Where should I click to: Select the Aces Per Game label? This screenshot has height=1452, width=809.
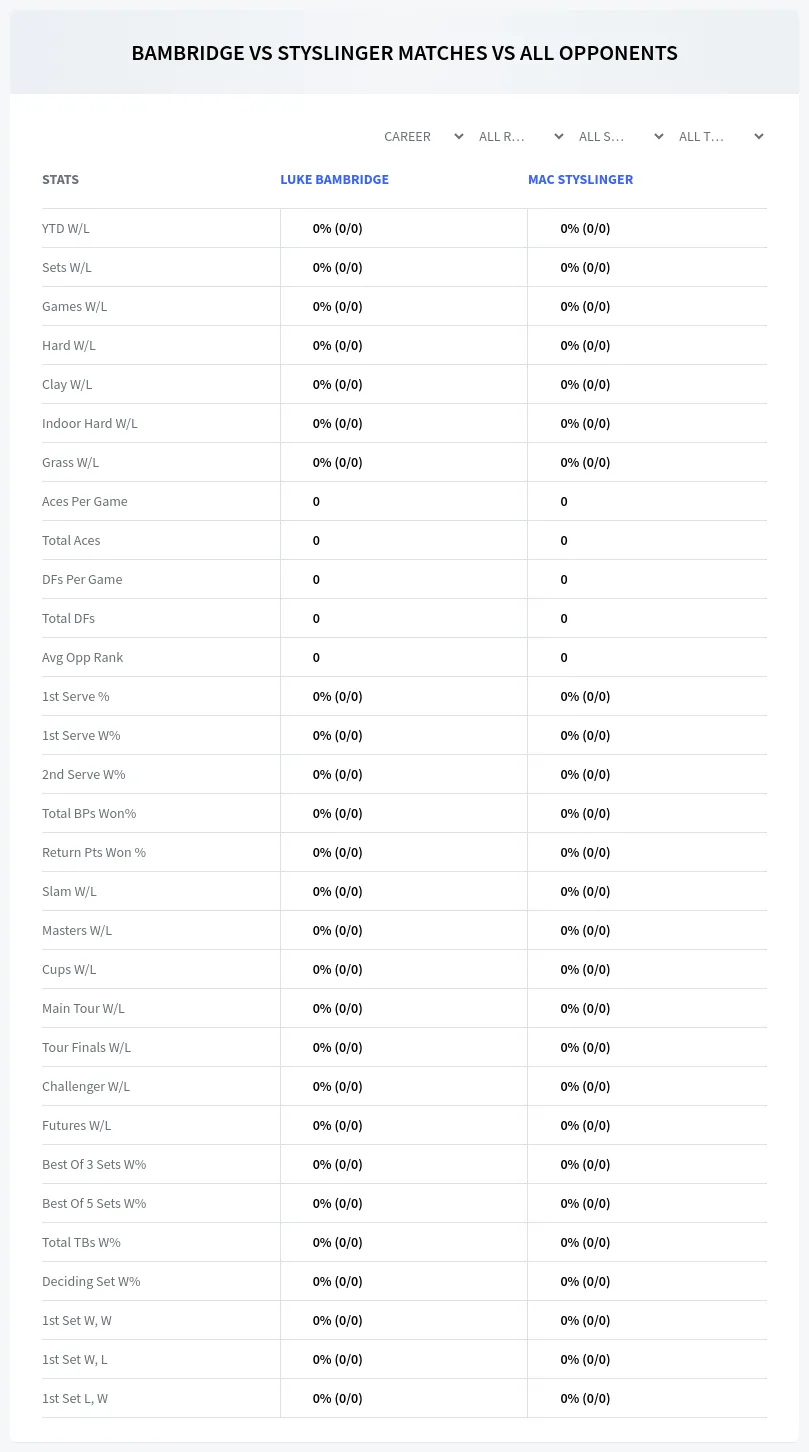[85, 501]
